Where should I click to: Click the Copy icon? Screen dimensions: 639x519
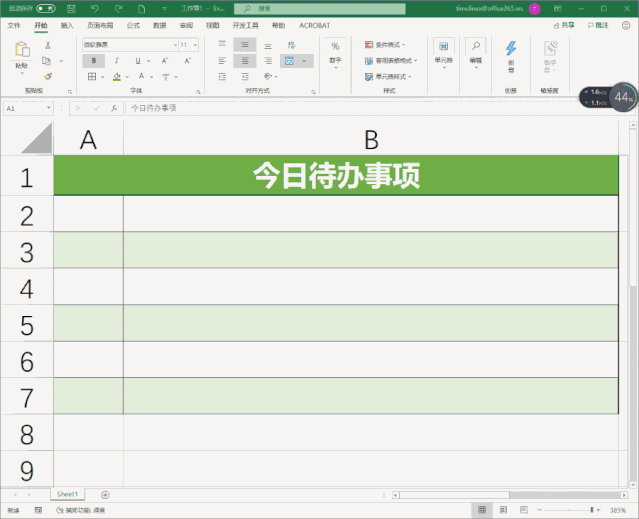46,61
